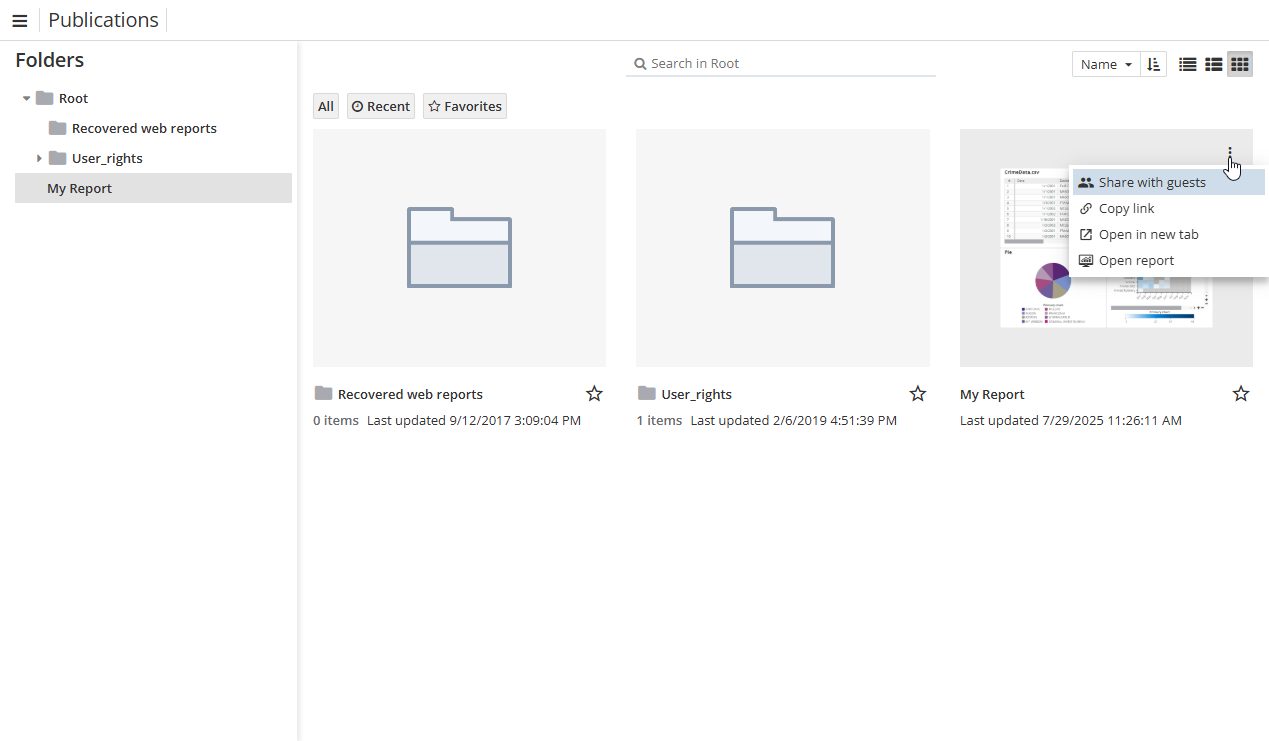
Task: Open the hamburger main menu
Action: pyautogui.click(x=19, y=21)
